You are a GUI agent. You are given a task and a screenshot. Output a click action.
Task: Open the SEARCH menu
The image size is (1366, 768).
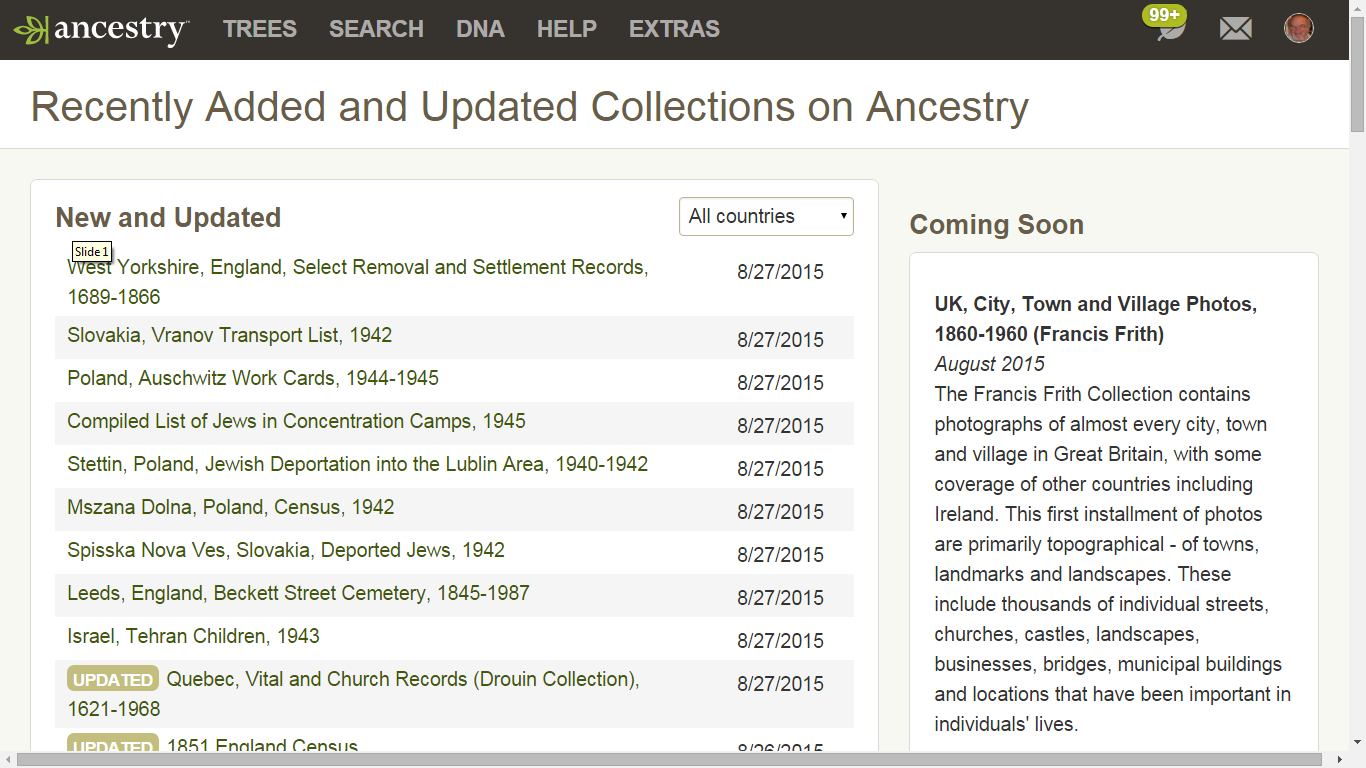(376, 29)
